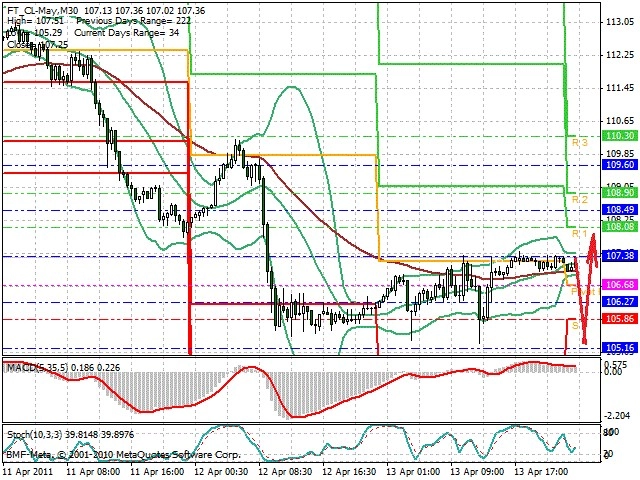The height and width of the screenshot is (480, 640).
Task: Click the FT_CL-May,M30 chart title
Action: click(x=43, y=11)
